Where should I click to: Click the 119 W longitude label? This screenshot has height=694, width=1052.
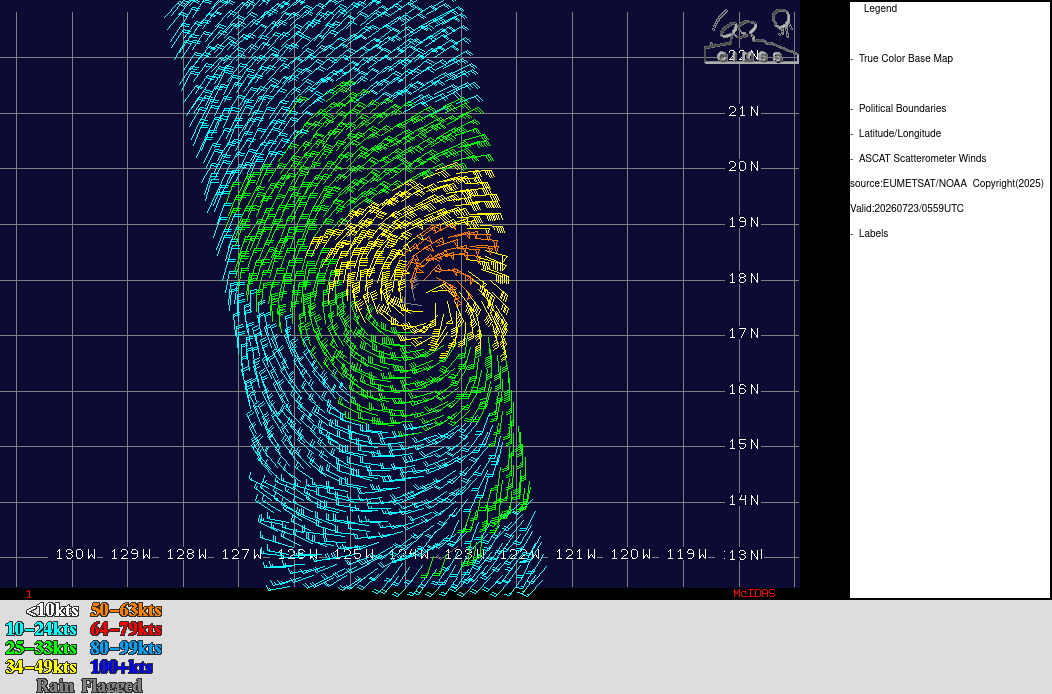687,554
